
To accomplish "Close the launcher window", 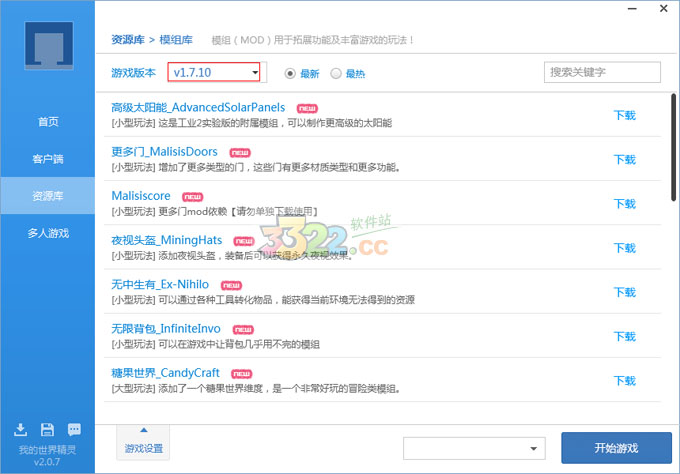I will click(664, 8).
